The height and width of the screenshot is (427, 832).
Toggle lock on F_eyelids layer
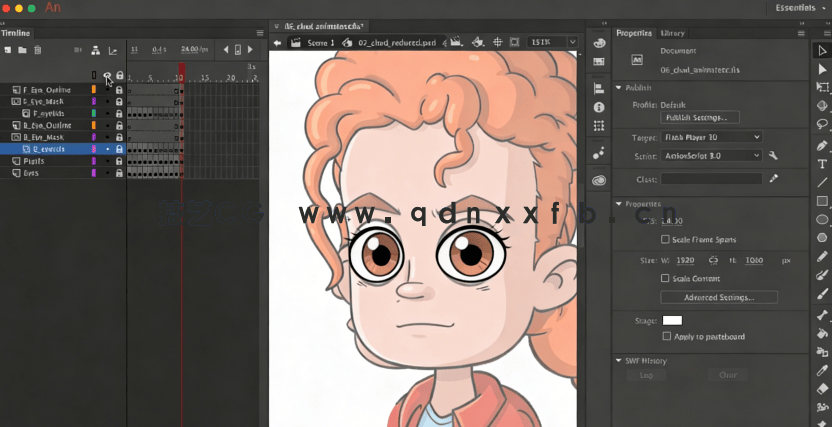click(x=119, y=114)
